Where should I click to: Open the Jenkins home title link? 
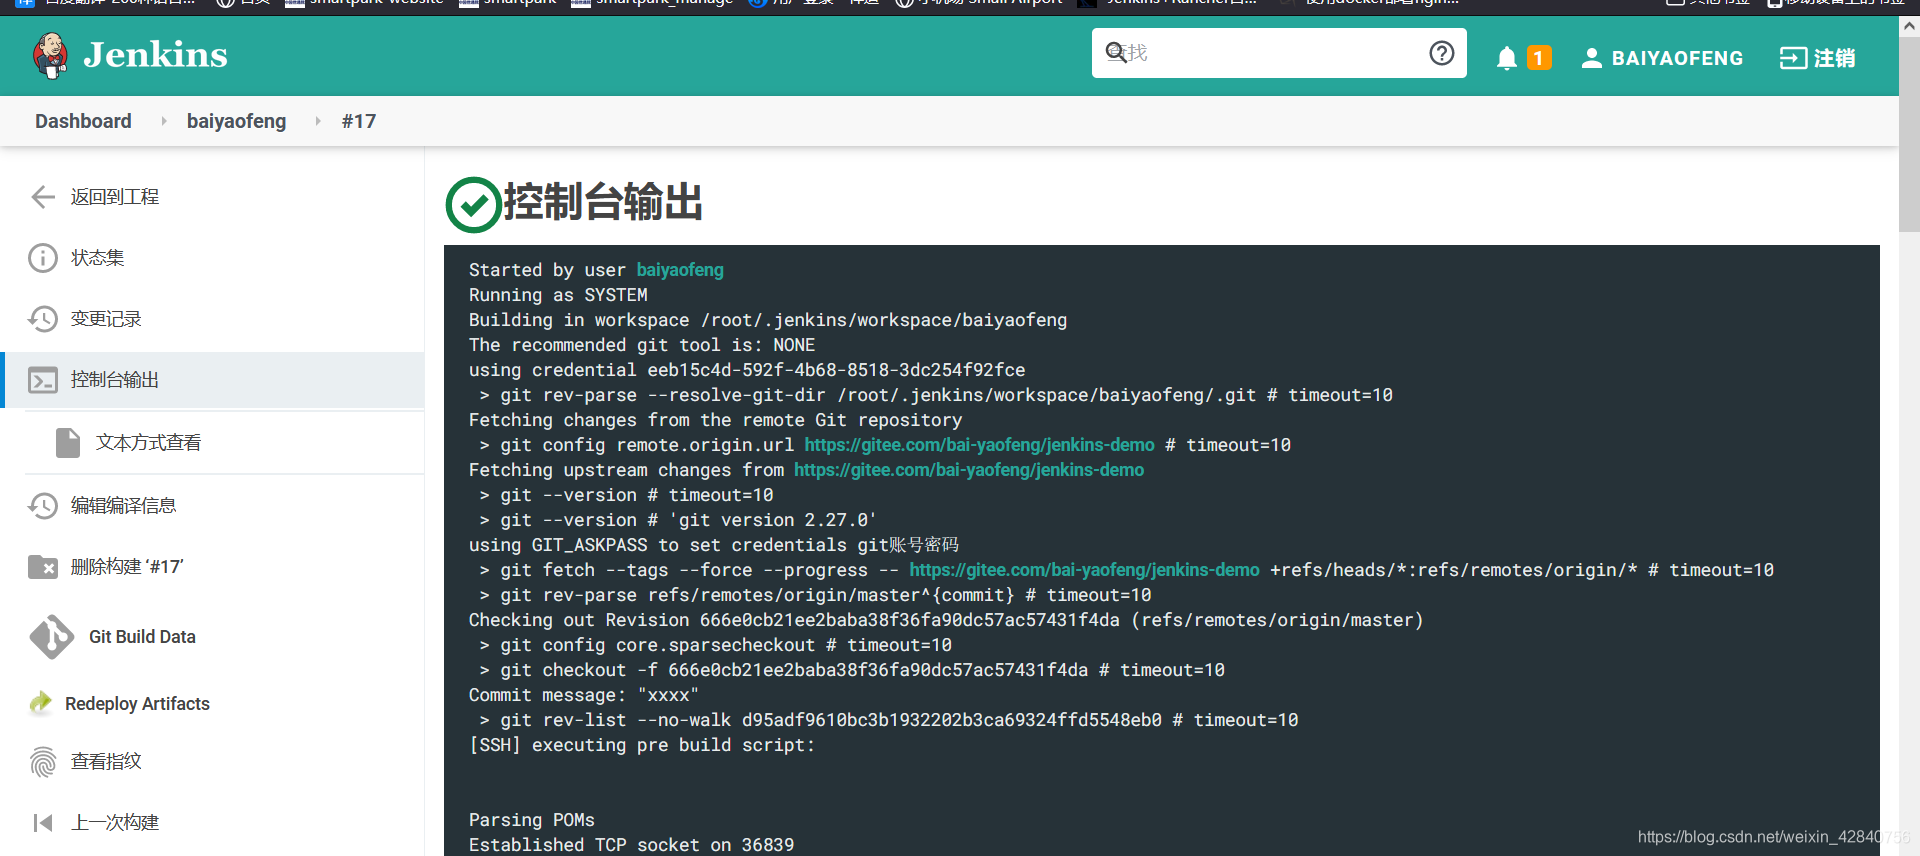[155, 55]
